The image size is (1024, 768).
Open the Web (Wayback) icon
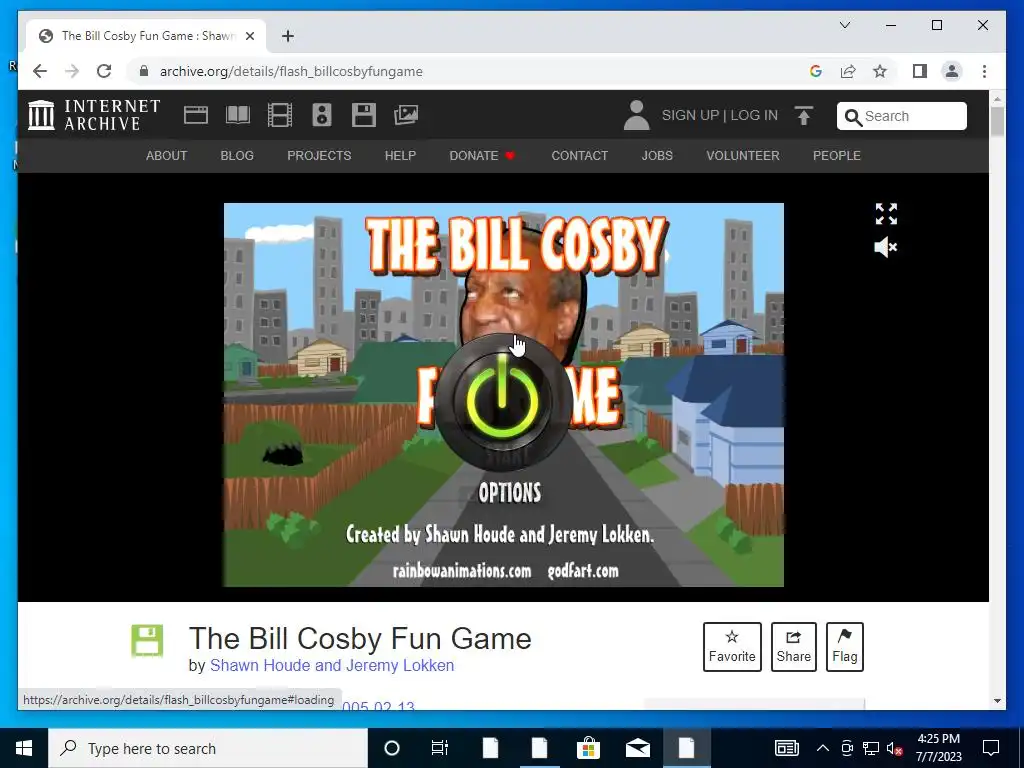coord(195,115)
